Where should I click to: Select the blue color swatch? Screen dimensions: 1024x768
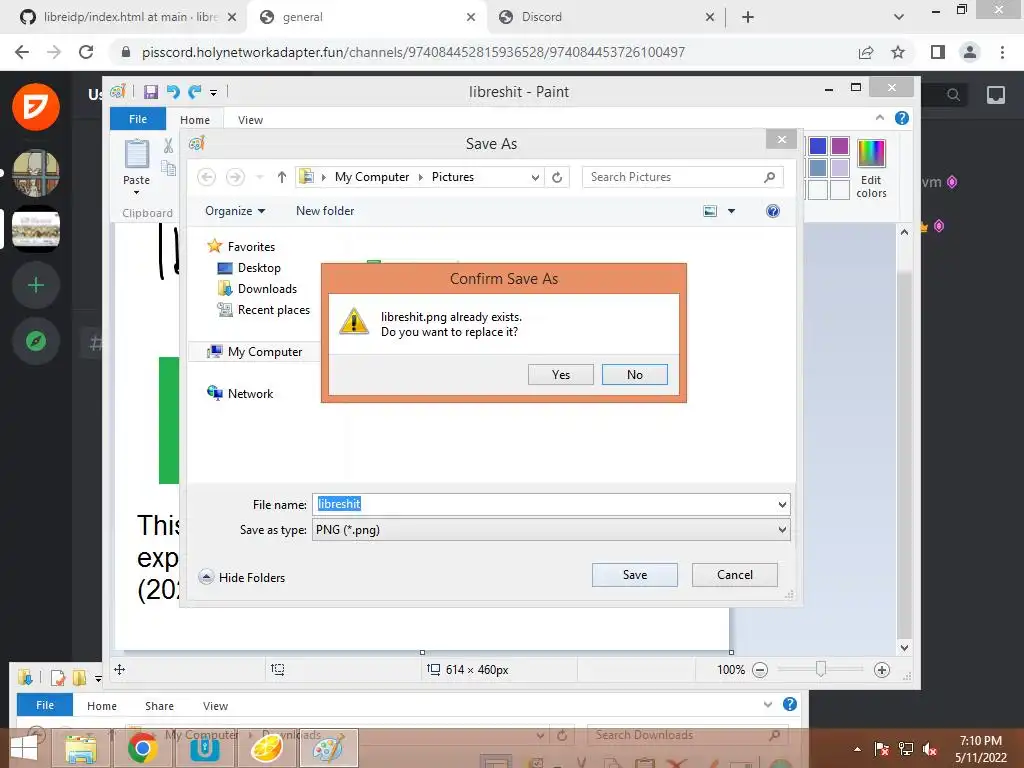click(x=818, y=146)
